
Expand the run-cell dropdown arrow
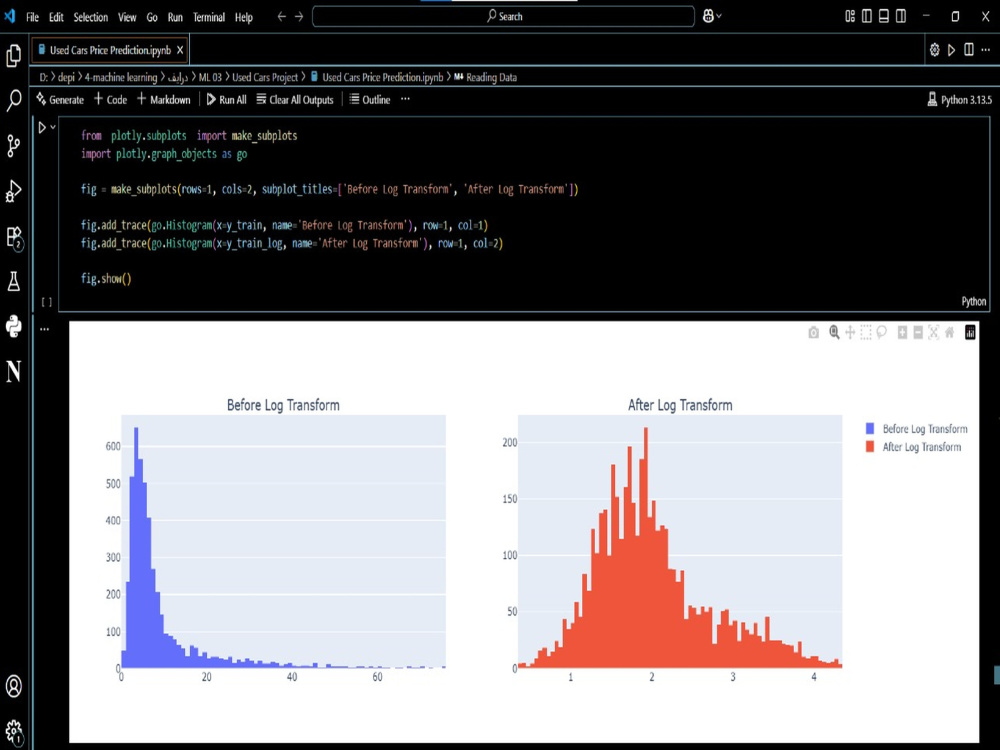pos(54,128)
